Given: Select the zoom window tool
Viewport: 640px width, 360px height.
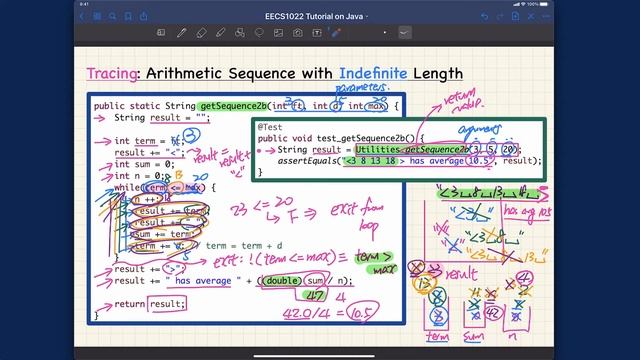Looking at the screenshot, I should pyautogui.click(x=161, y=33).
